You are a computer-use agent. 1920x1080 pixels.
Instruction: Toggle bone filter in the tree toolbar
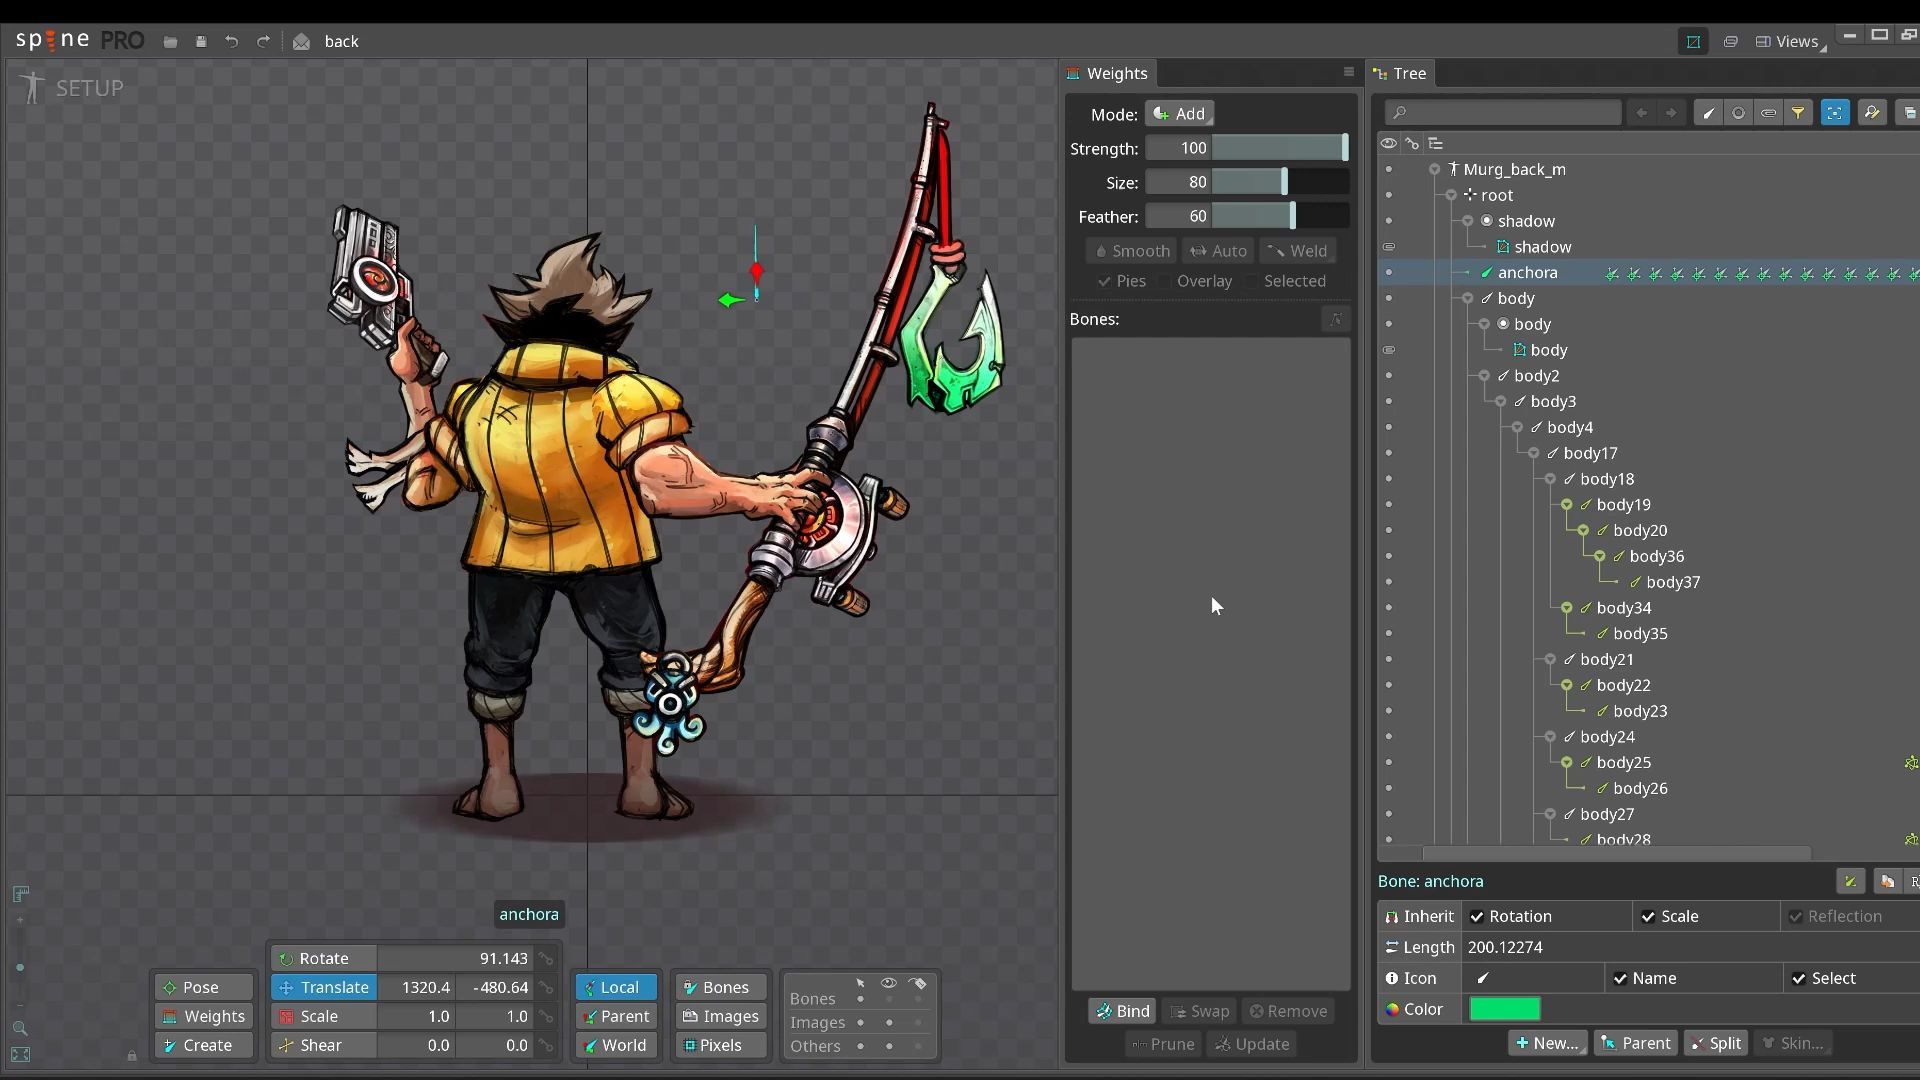tap(1708, 113)
